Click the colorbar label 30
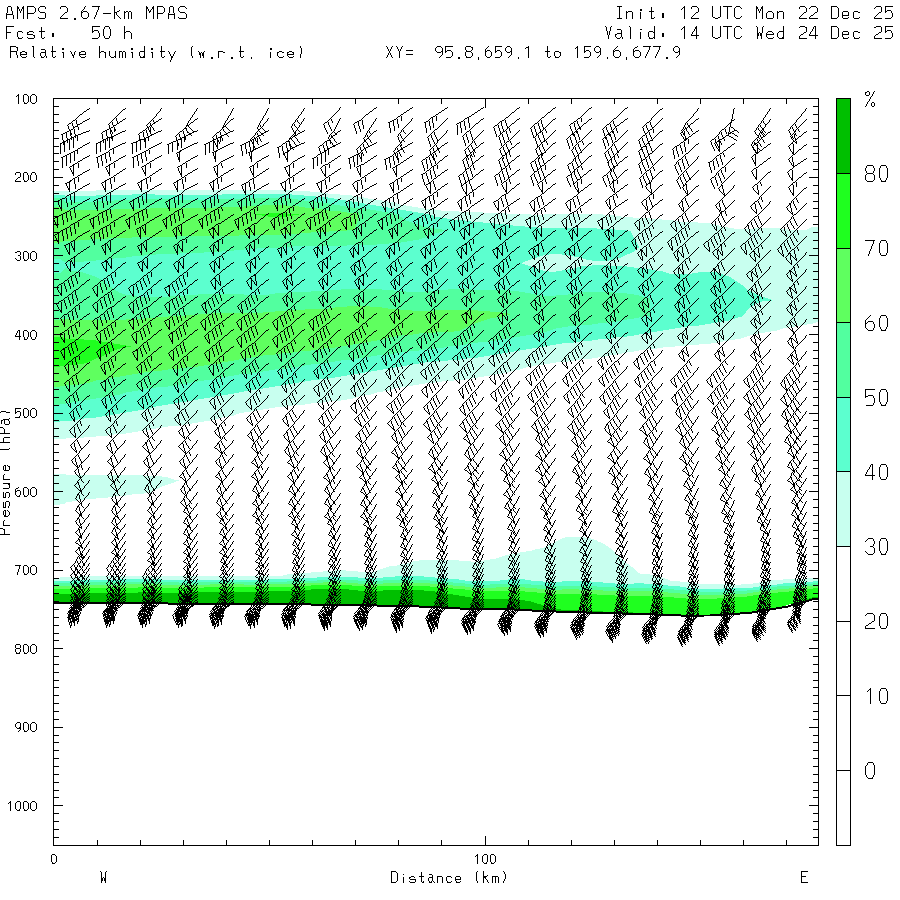The image size is (900, 900). [876, 547]
